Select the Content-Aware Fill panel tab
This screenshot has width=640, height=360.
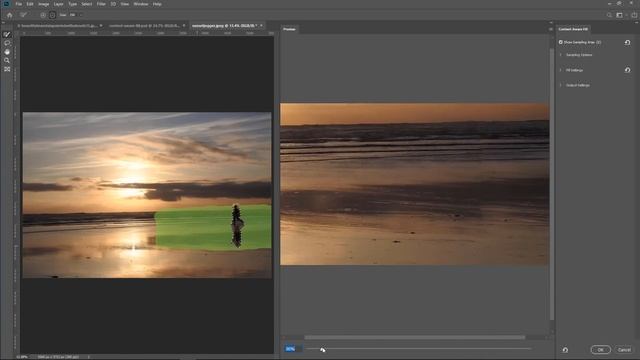[573, 29]
